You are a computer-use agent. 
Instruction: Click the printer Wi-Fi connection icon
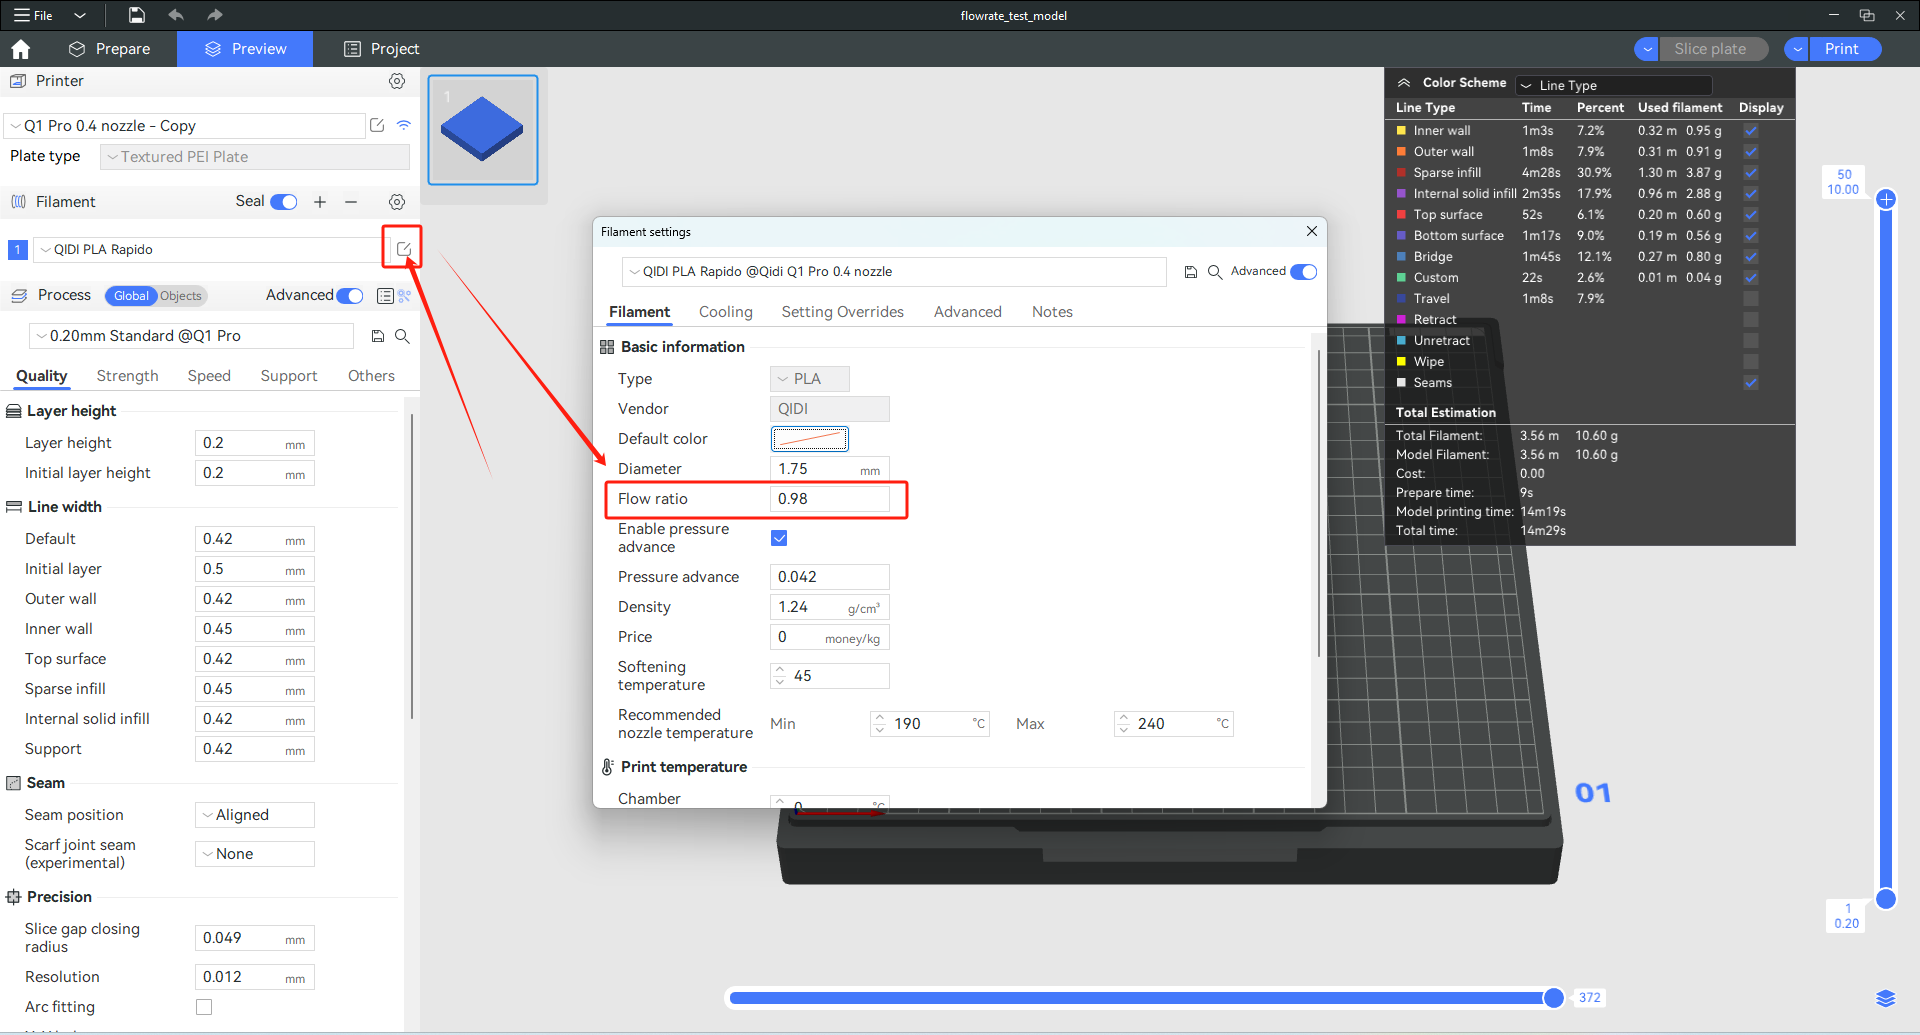404,125
